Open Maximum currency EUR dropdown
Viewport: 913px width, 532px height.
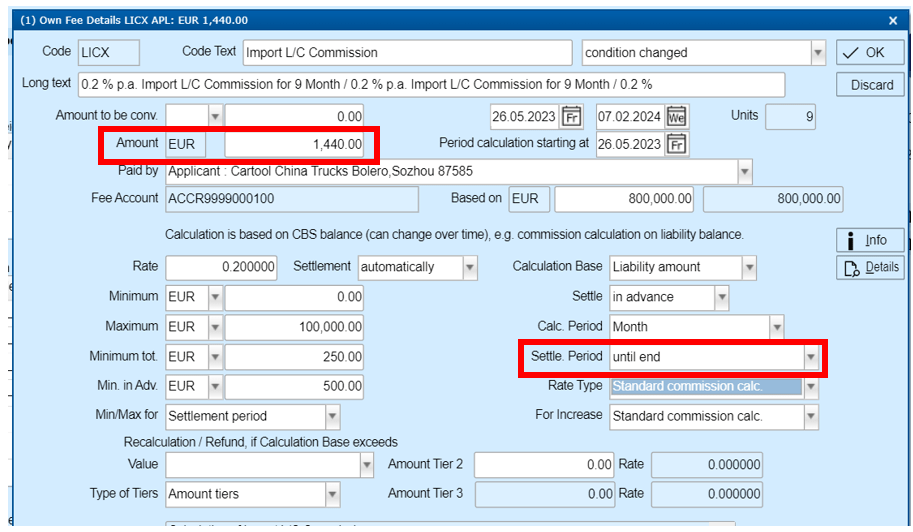pos(215,327)
